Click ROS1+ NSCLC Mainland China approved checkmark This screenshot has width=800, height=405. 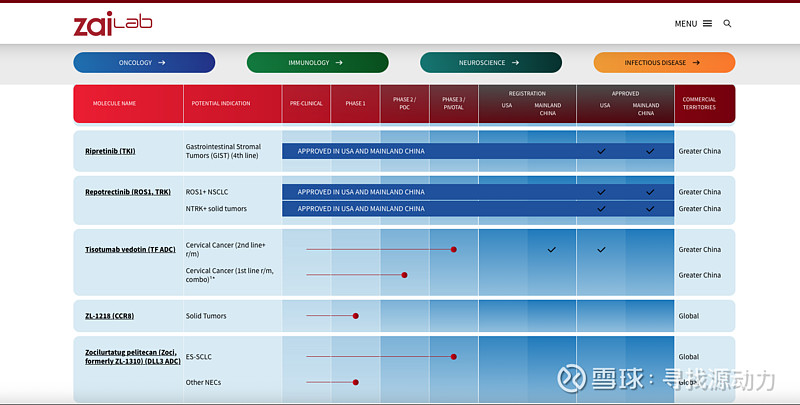click(650, 192)
